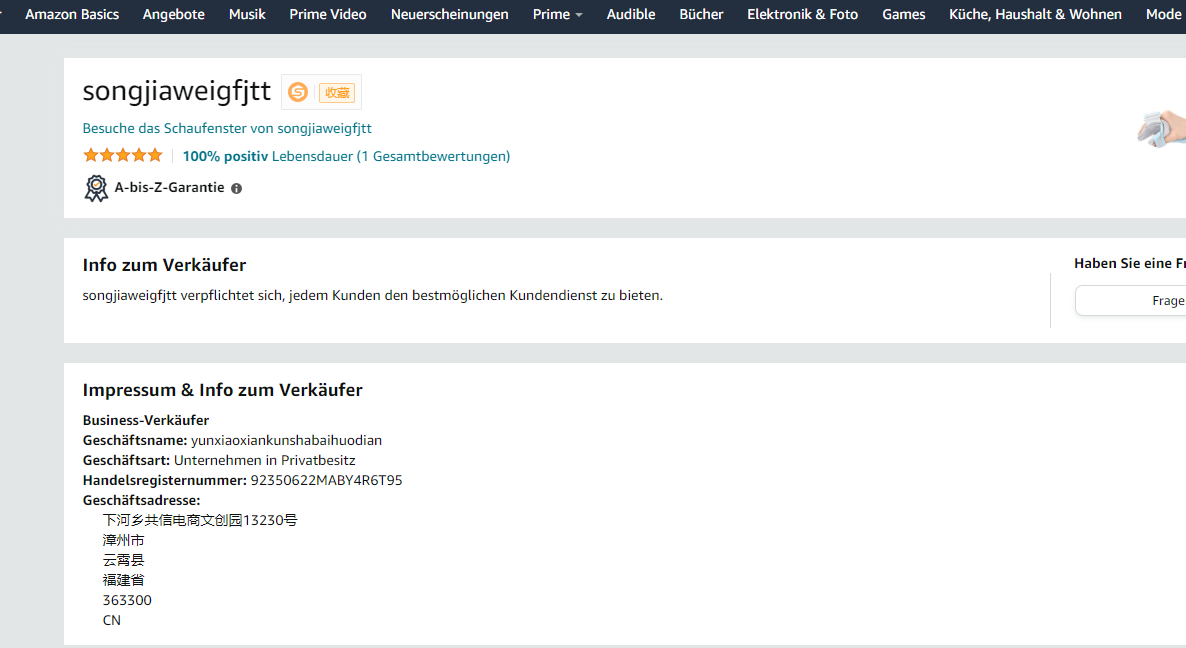Expand the Prime dropdown menu
This screenshot has height=648, width=1186.
[557, 14]
